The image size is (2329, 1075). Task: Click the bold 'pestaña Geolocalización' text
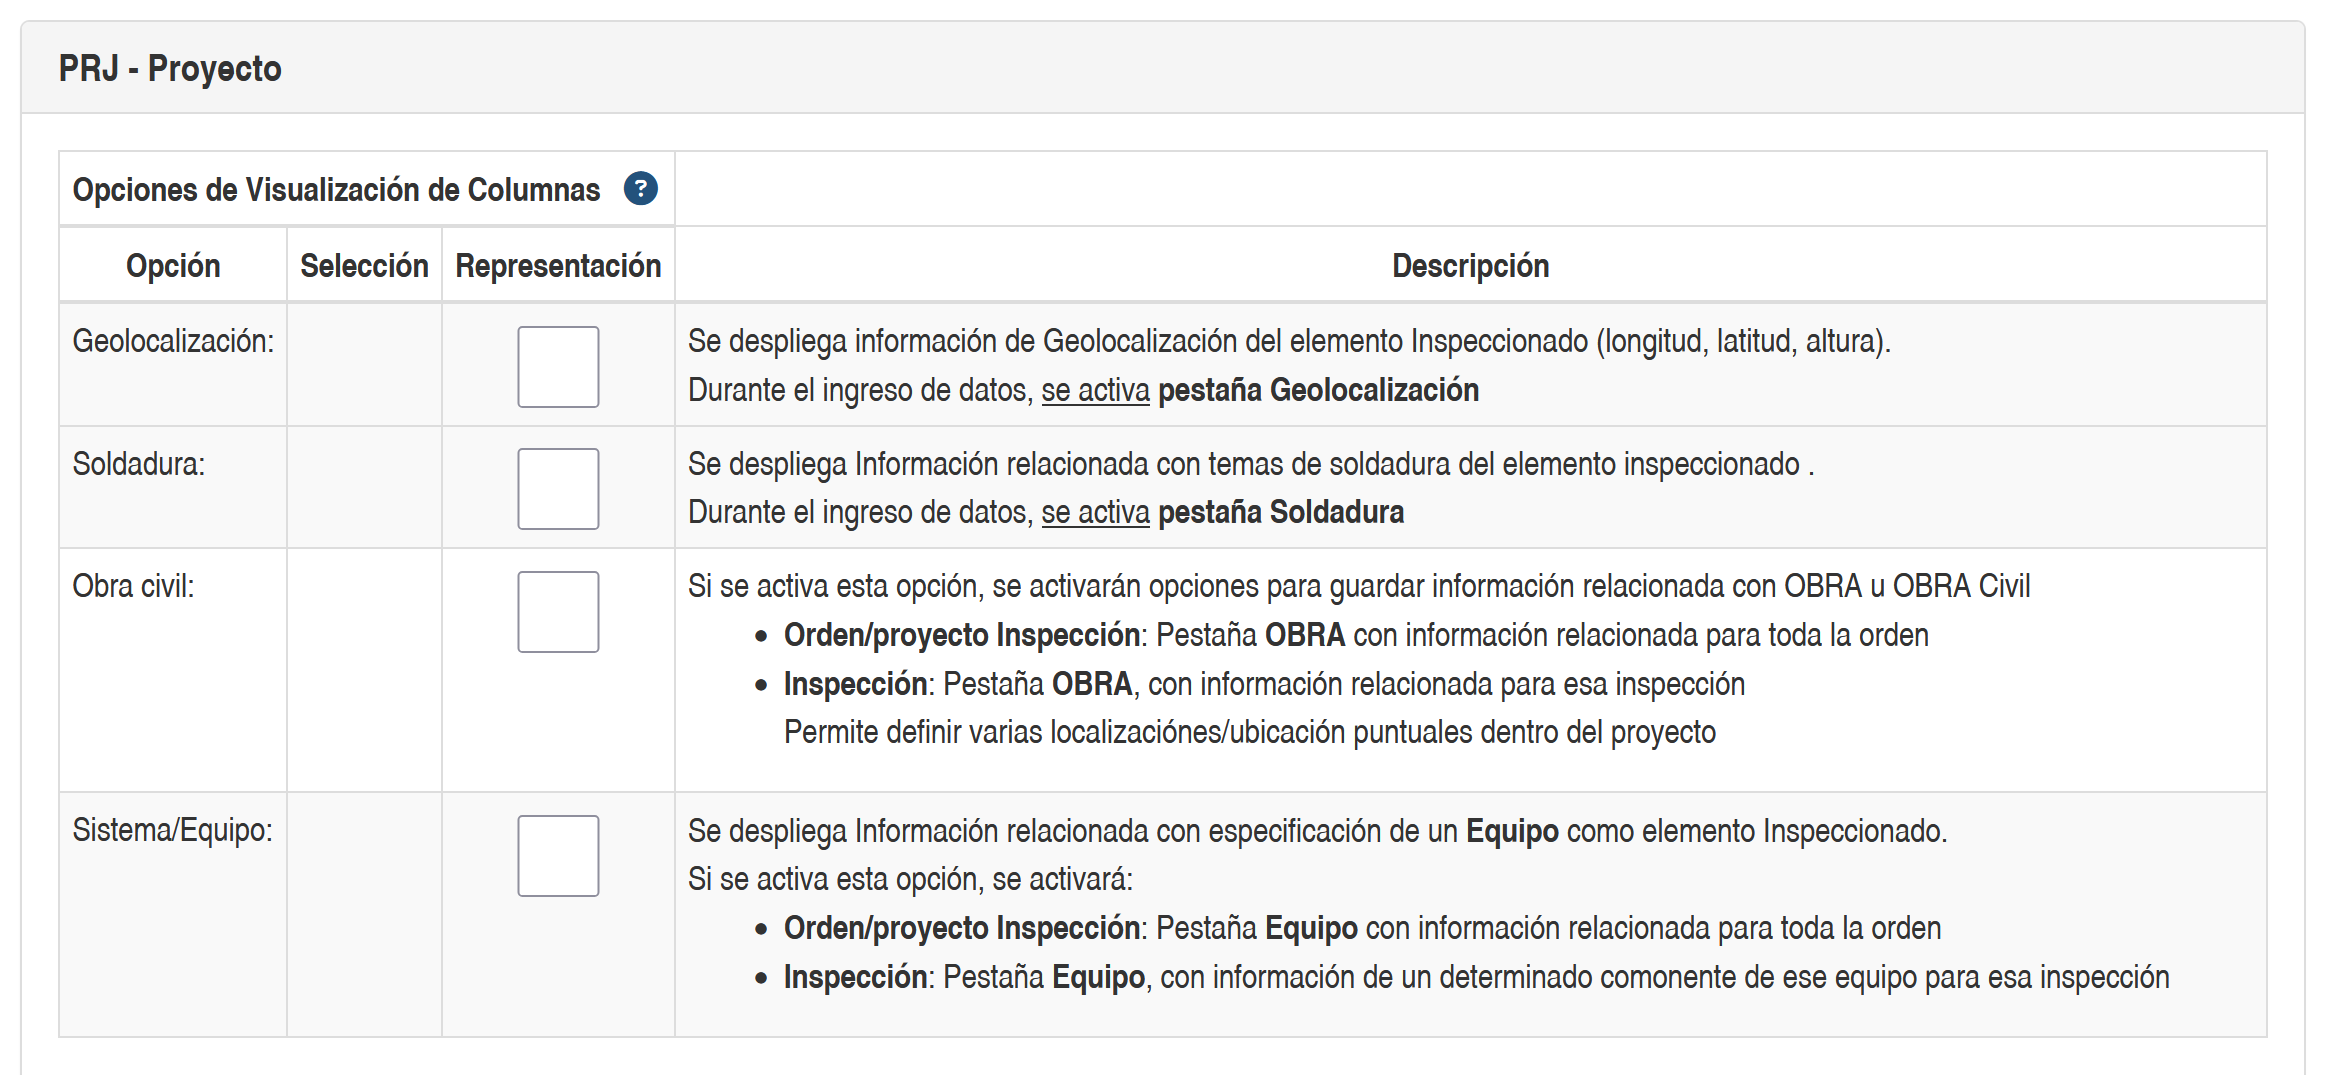pos(1318,390)
